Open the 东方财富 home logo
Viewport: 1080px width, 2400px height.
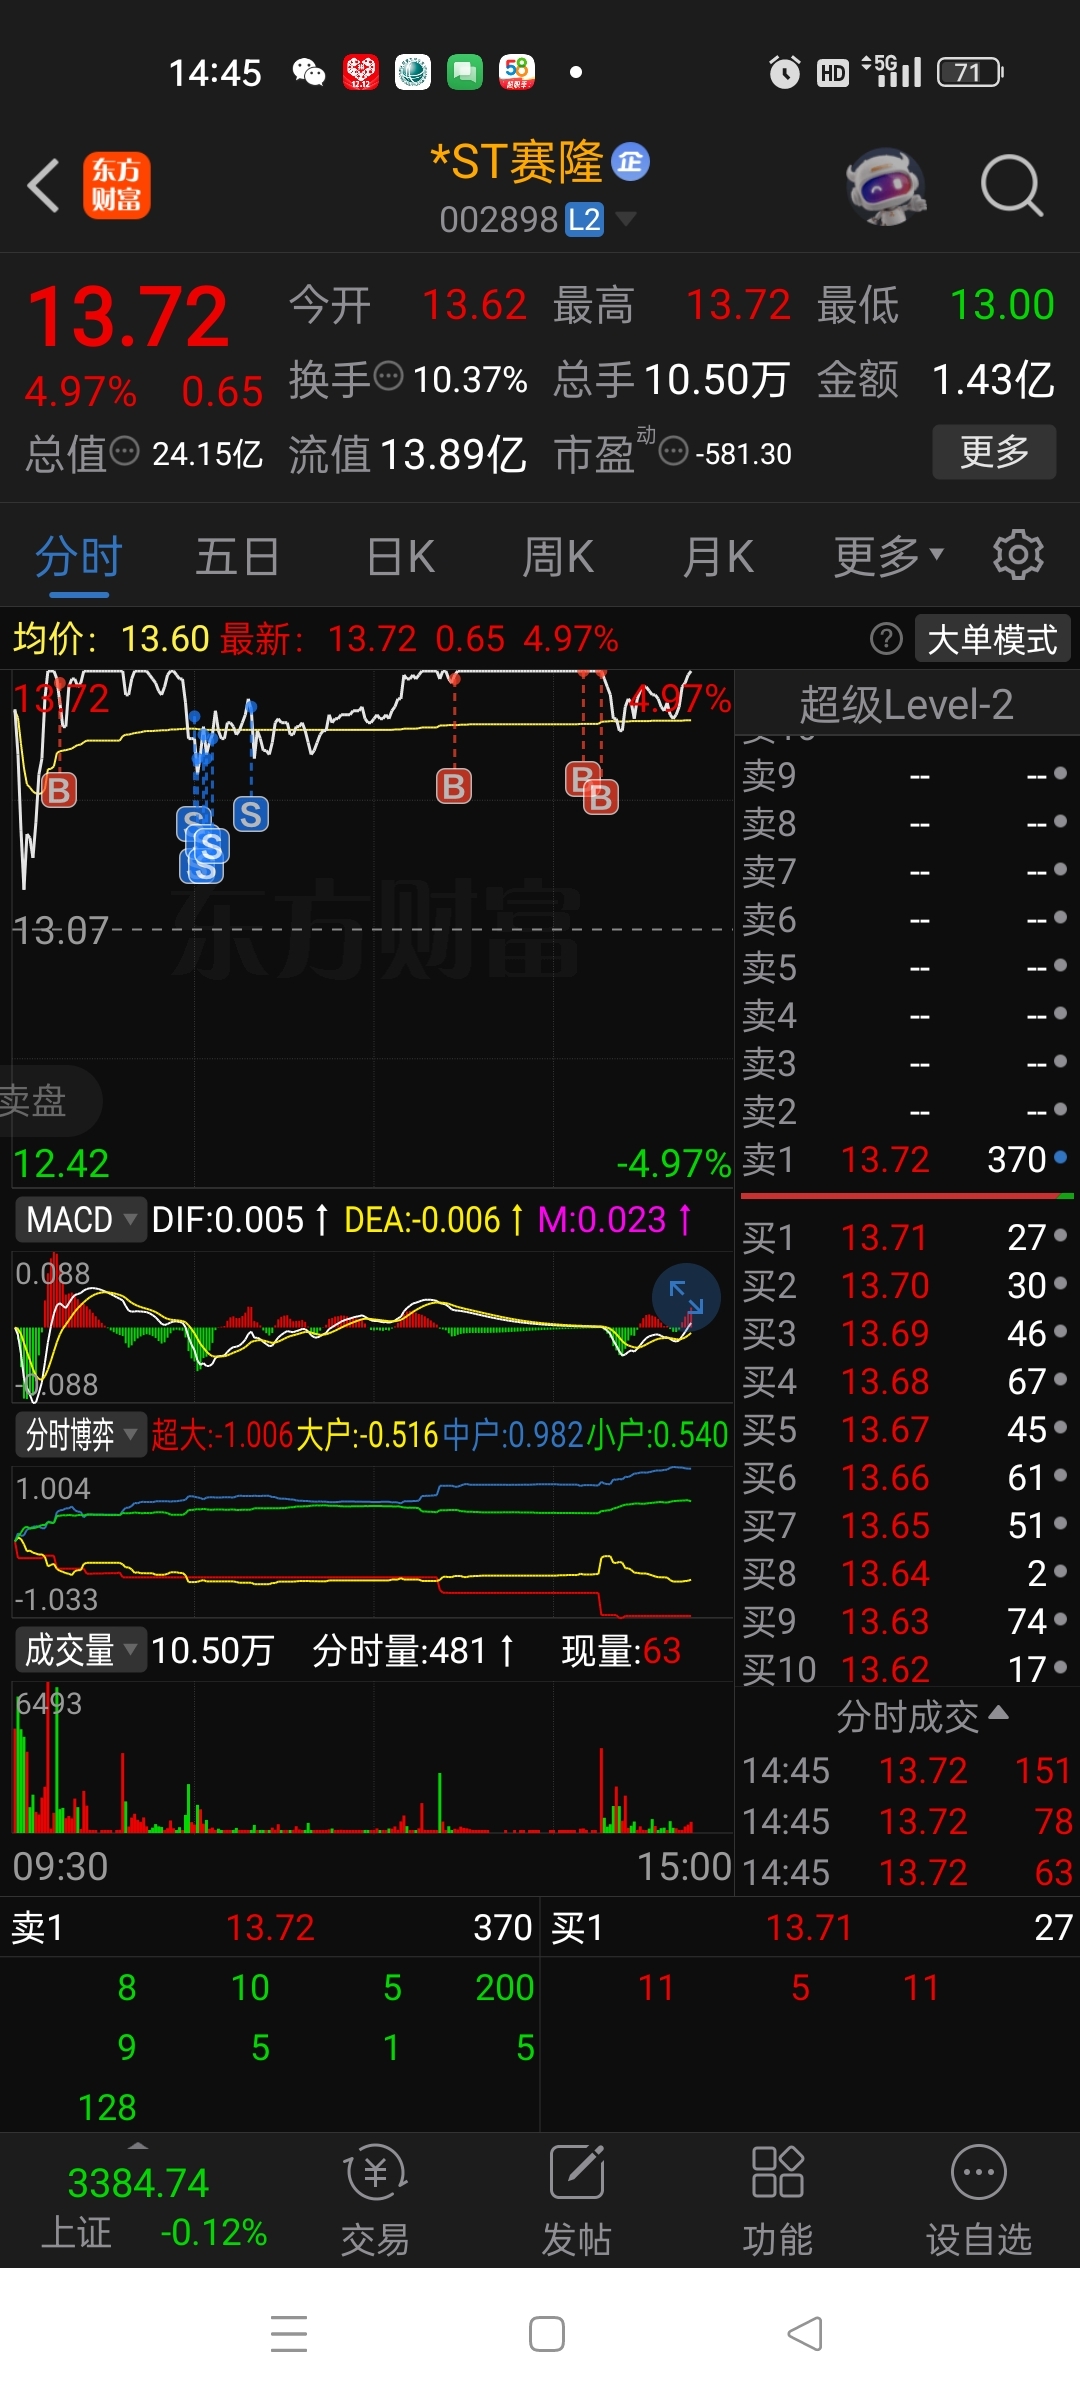(117, 185)
